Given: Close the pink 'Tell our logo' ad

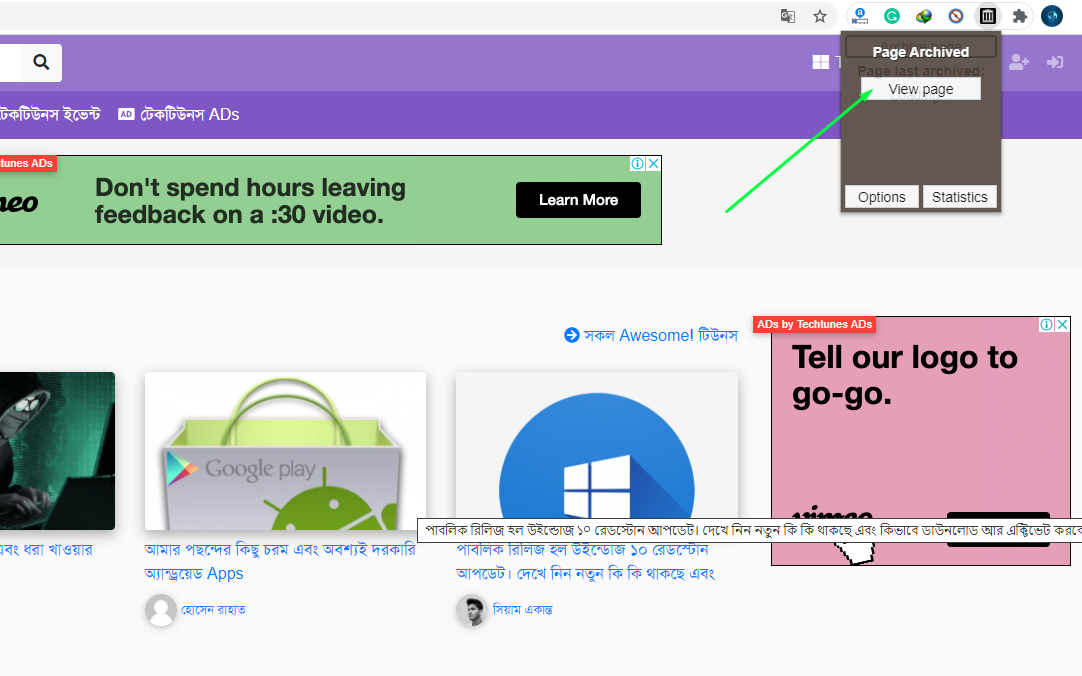Looking at the screenshot, I should (1063, 324).
